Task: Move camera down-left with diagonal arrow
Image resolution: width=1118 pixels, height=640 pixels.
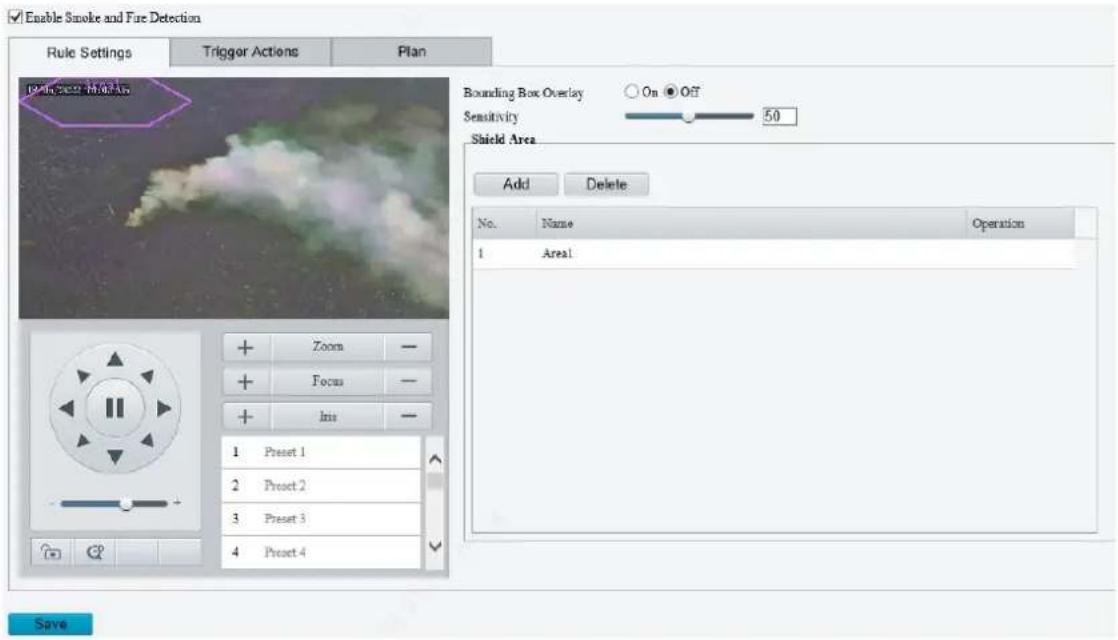Action: (x=83, y=440)
